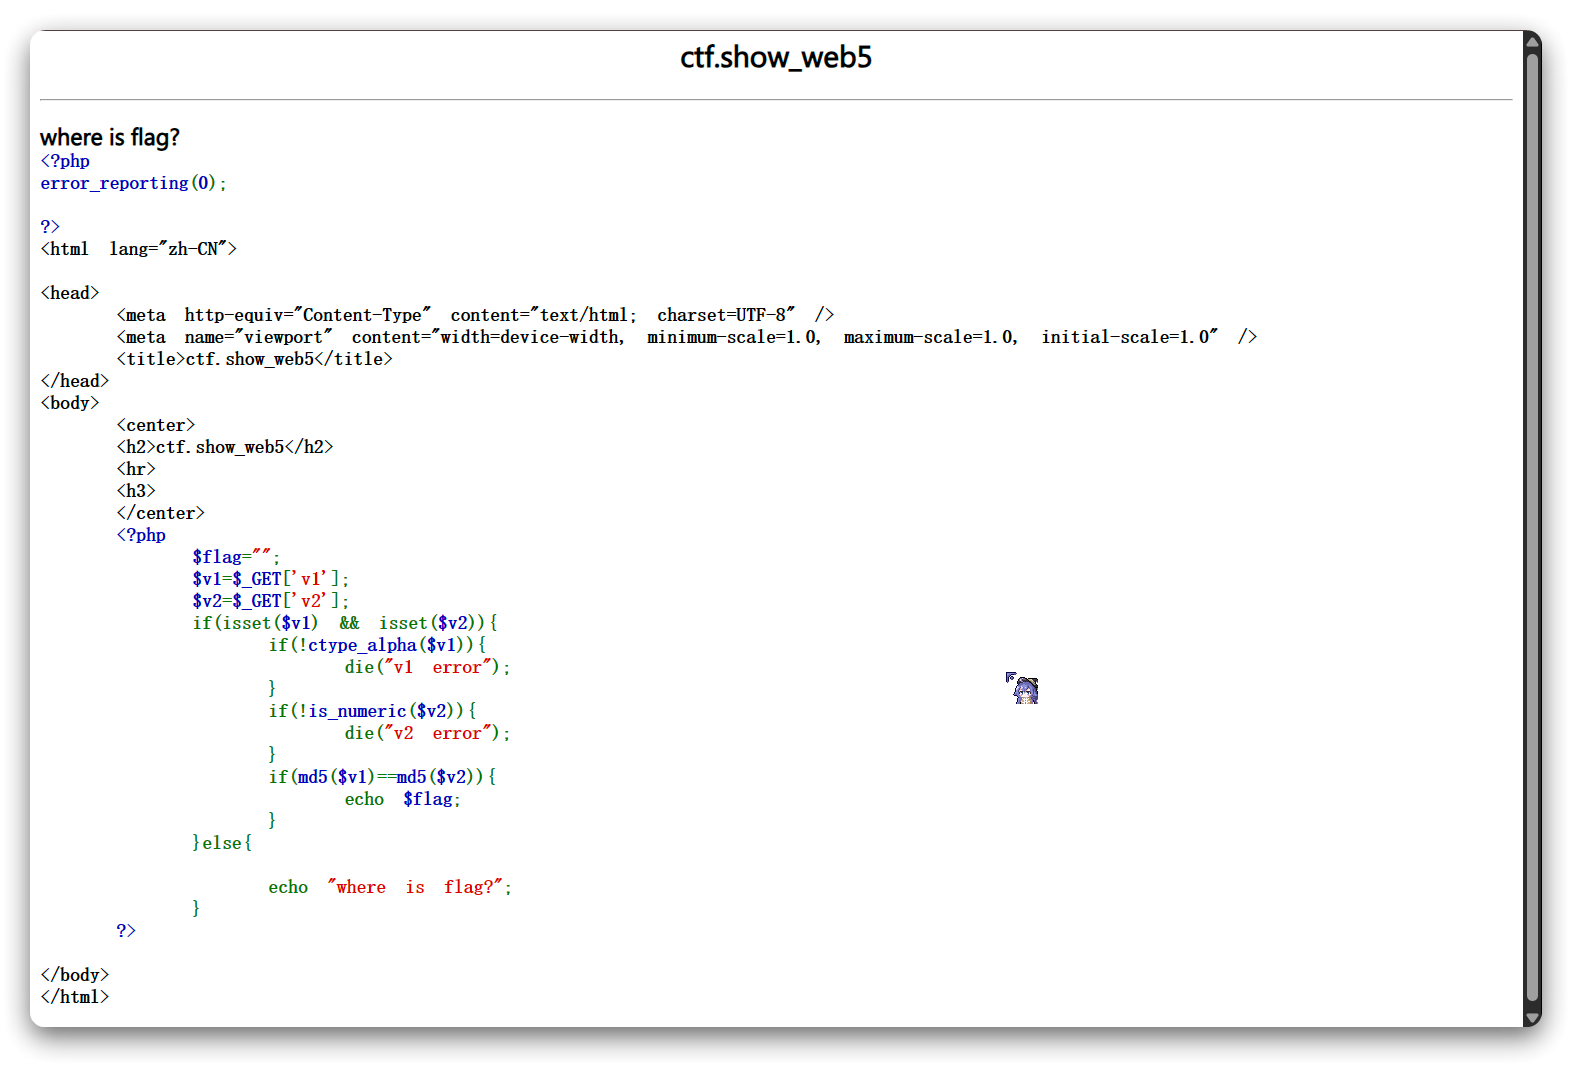The height and width of the screenshot is (1067, 1572).
Task: Click the html lang="zh-CN" tag line
Action: pyautogui.click(x=138, y=249)
